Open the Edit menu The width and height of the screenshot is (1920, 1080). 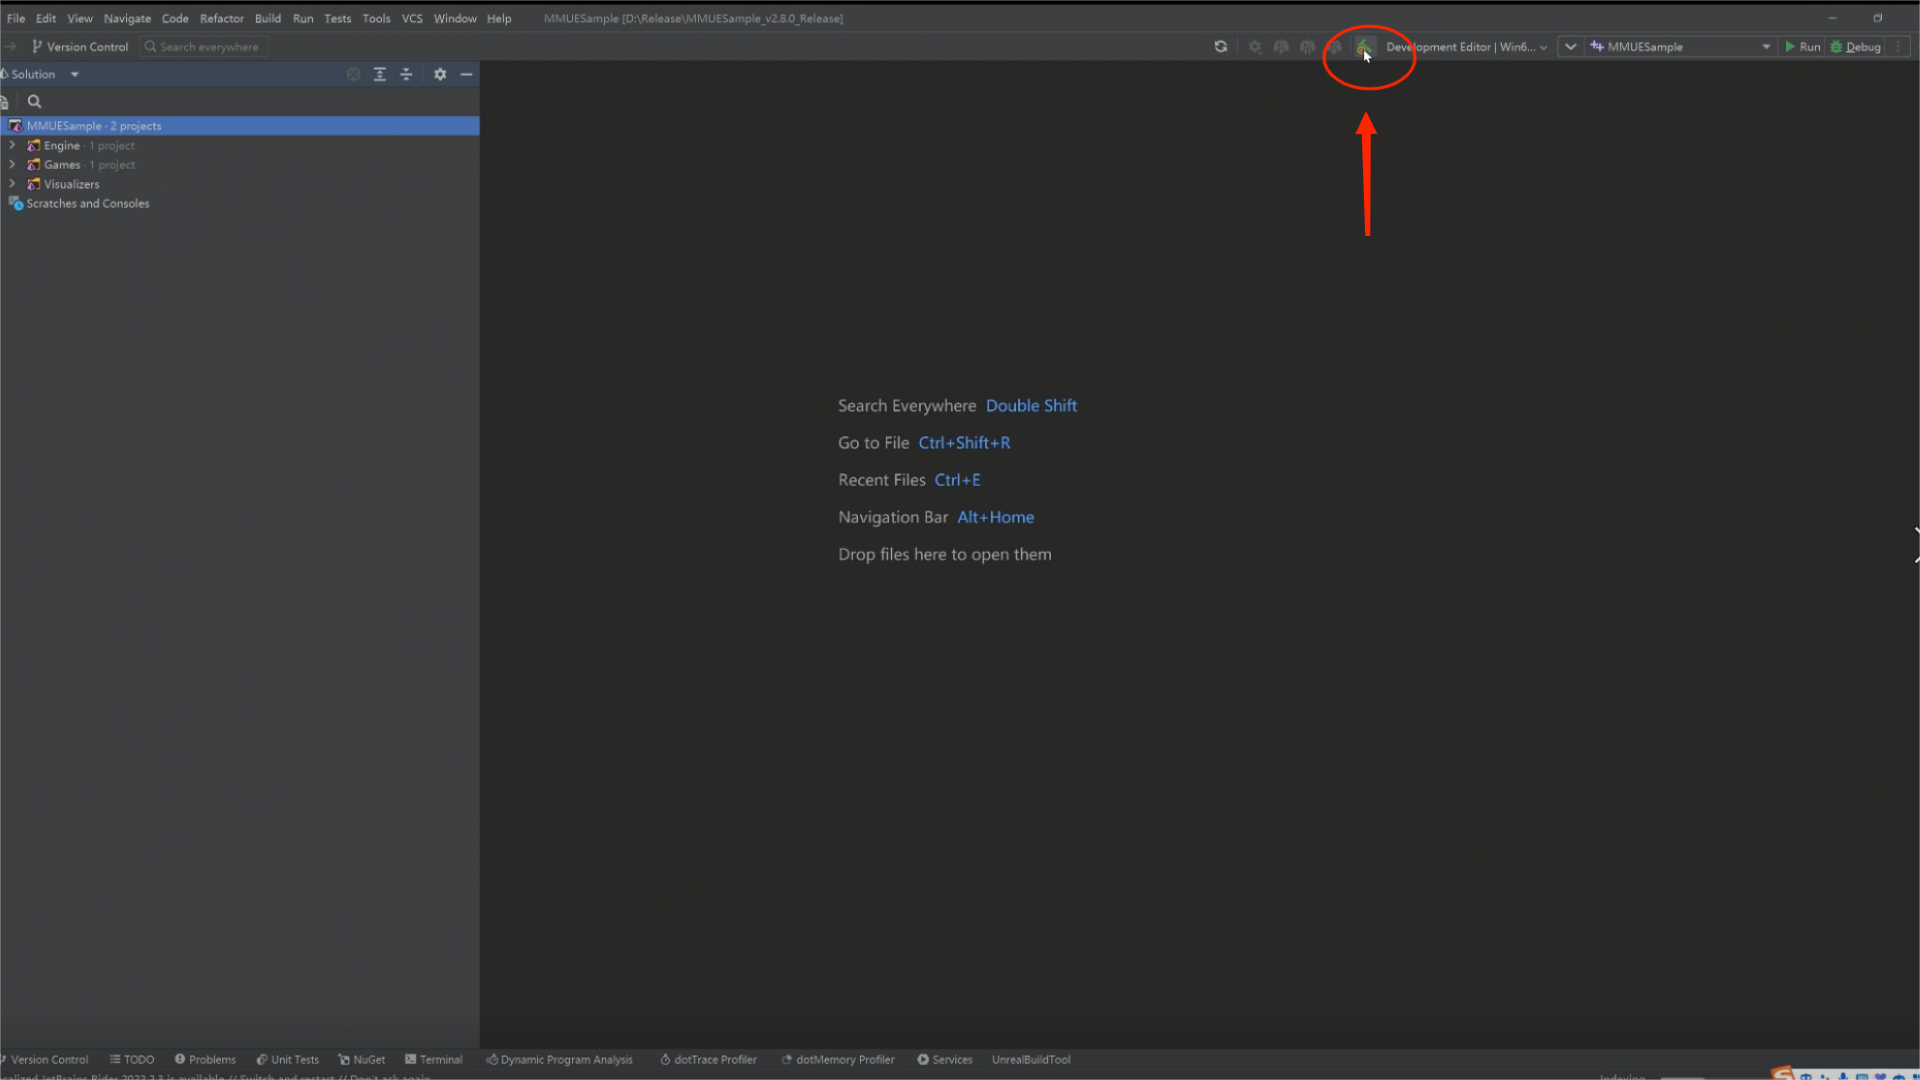point(46,18)
